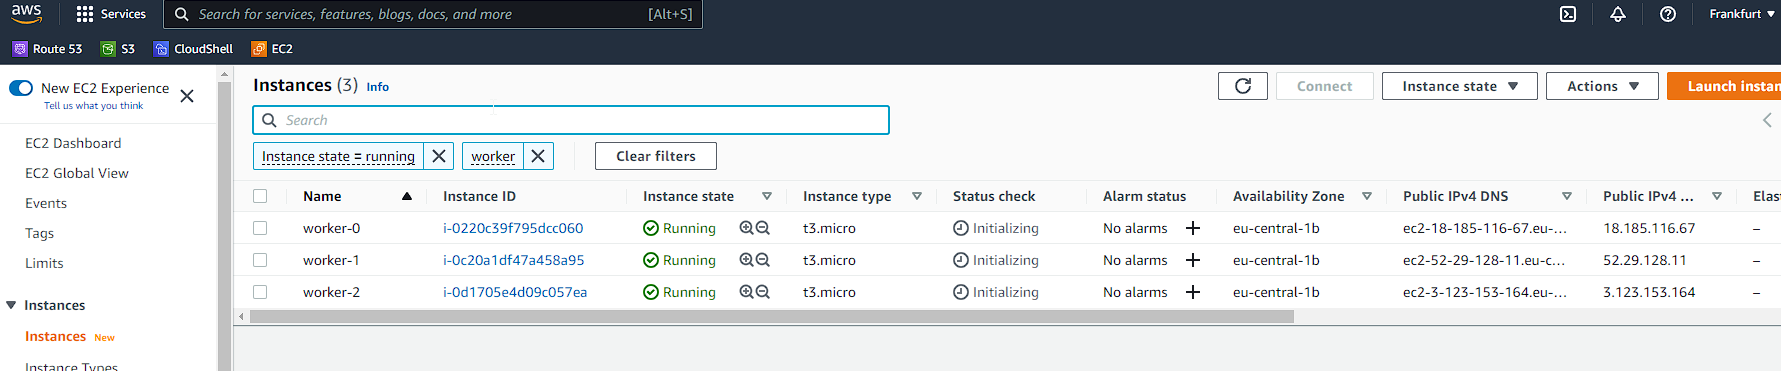Image resolution: width=1781 pixels, height=371 pixels.
Task: Filter by Public IPv4 address column arrow
Action: tap(1717, 196)
